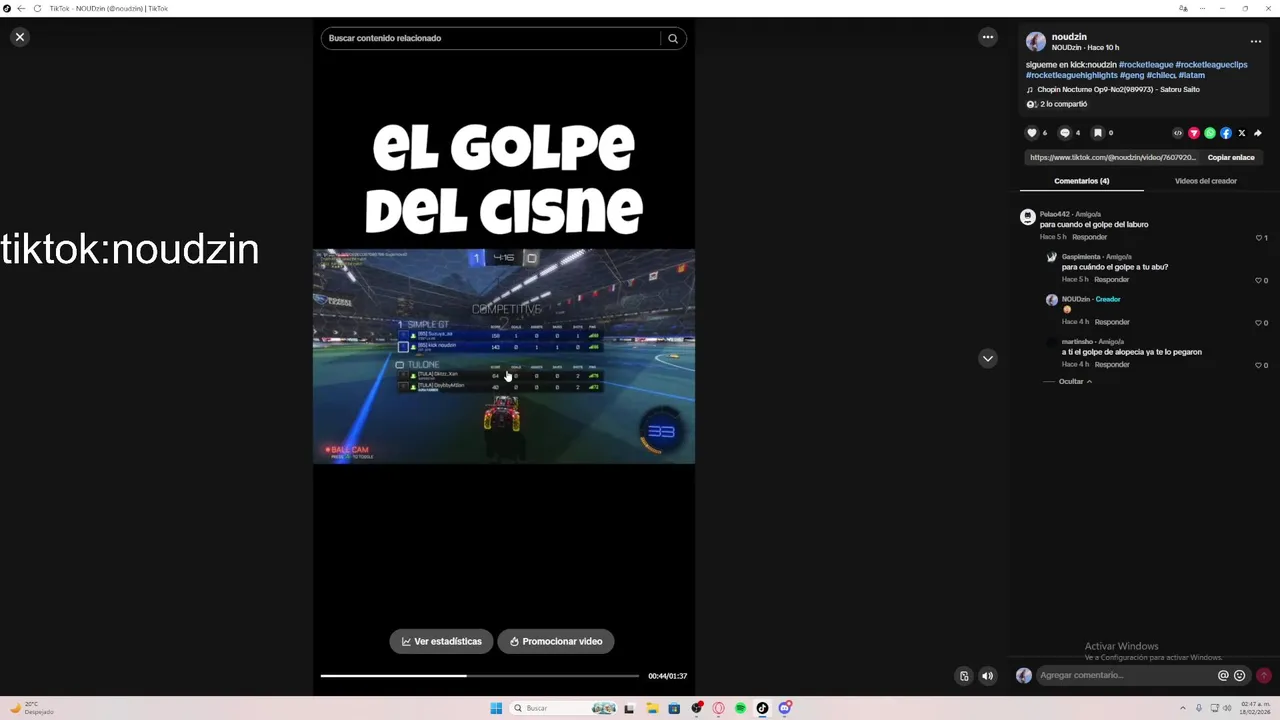The height and width of the screenshot is (720, 1280).
Task: Open post options dots beside noudzin
Action: click(x=1256, y=42)
